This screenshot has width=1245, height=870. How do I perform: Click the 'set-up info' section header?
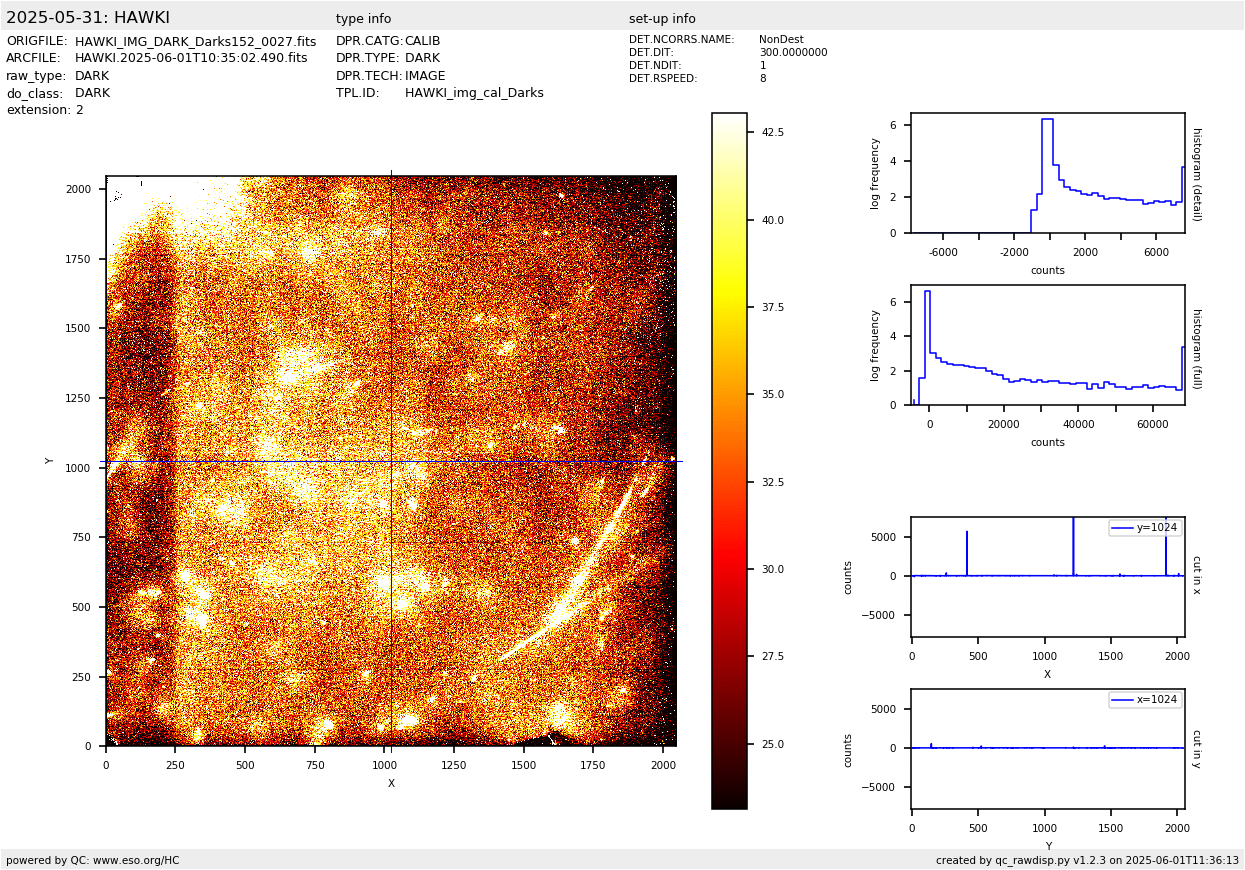click(662, 19)
